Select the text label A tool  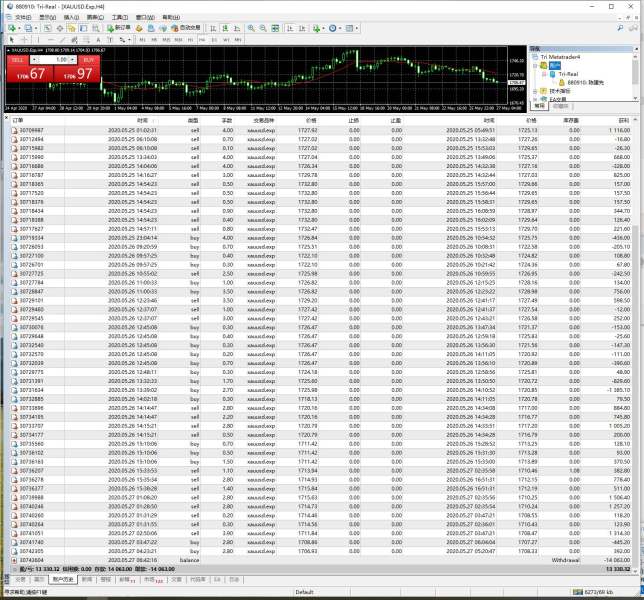pyautogui.click(x=99, y=39)
